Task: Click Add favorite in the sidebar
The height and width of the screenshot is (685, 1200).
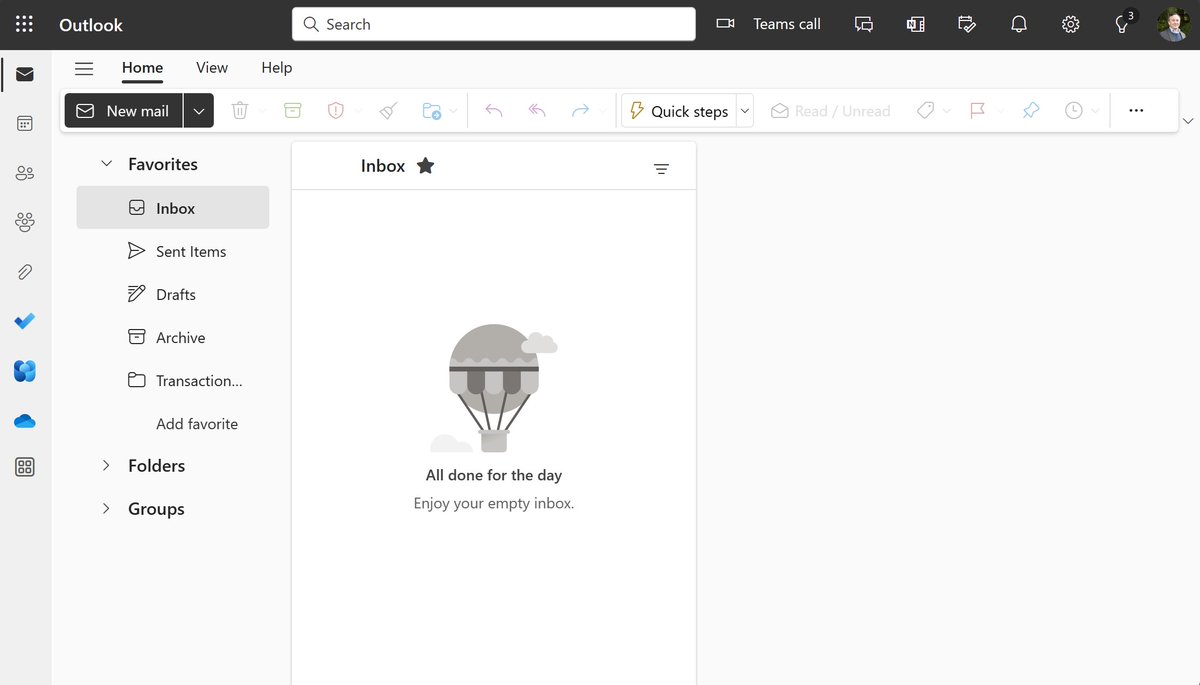Action: 196,423
